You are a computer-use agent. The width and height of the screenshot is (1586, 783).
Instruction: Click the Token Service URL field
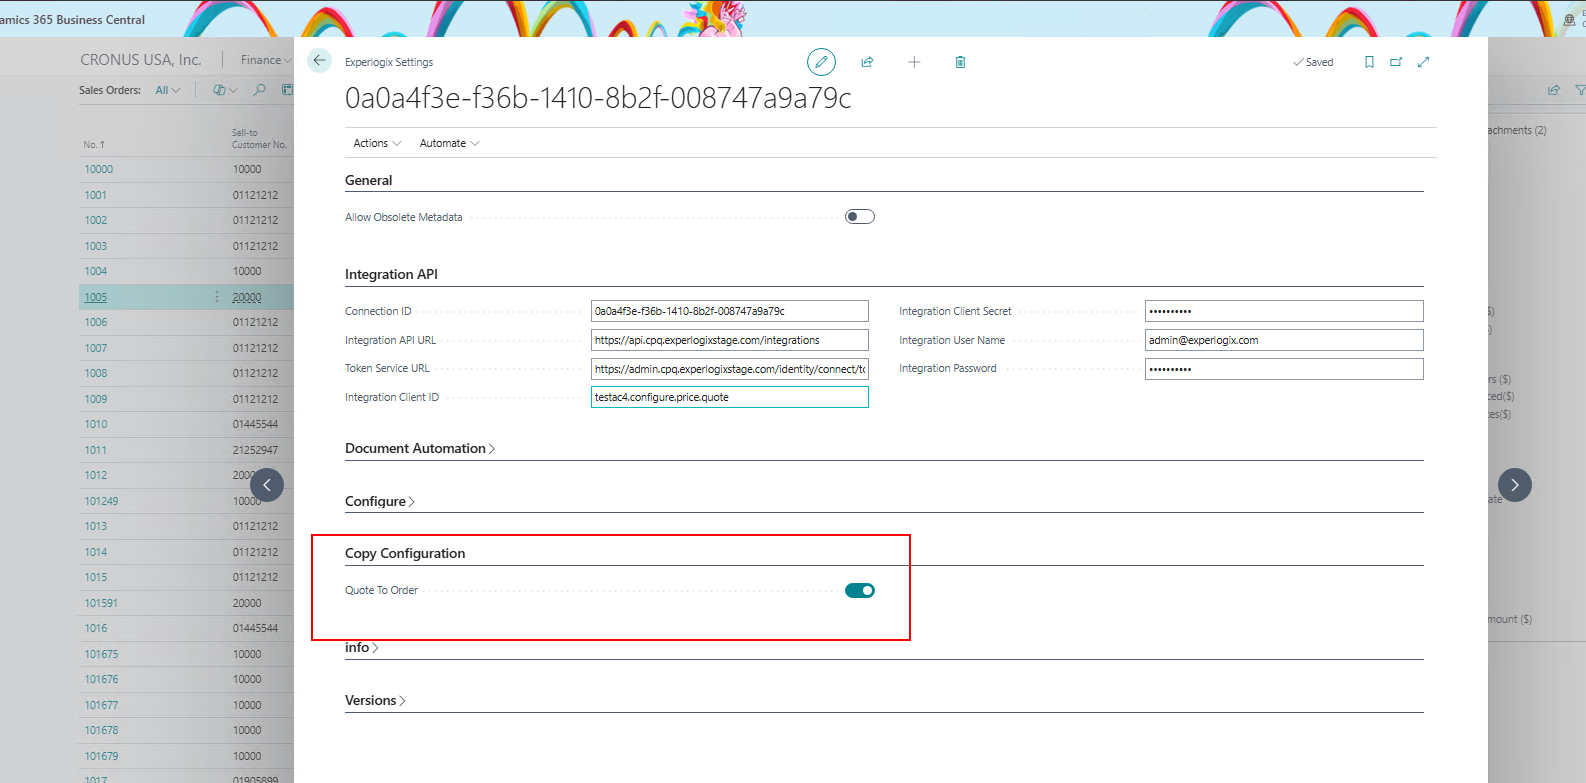[x=730, y=369]
